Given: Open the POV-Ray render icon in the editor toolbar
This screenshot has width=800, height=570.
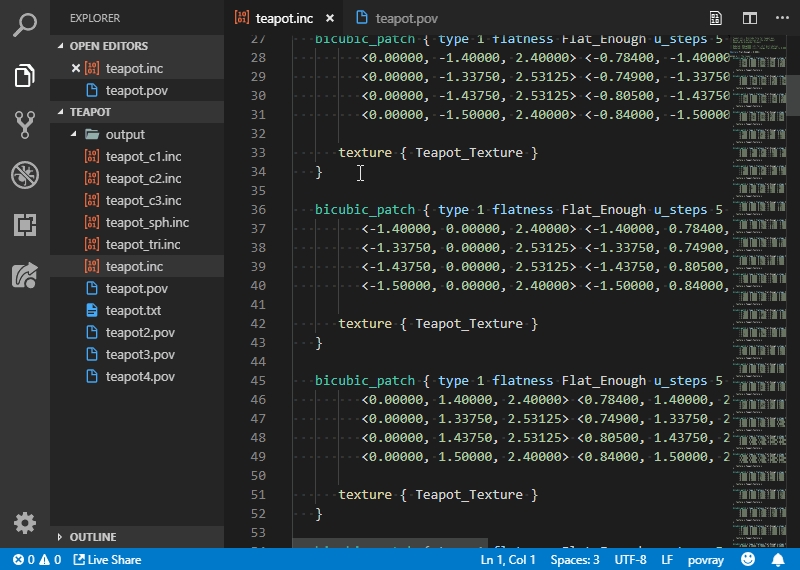Looking at the screenshot, I should [716, 18].
